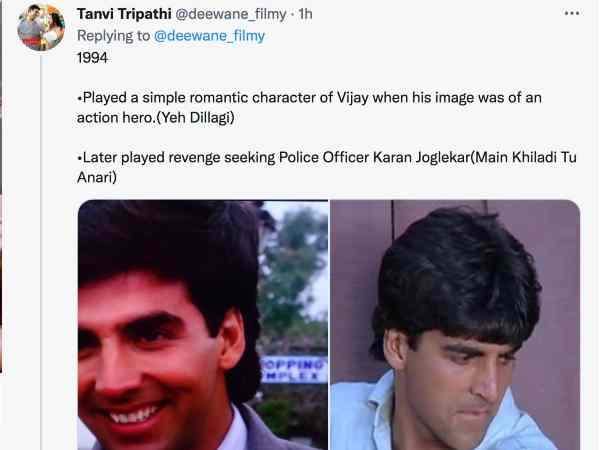600x450 pixels.
Task: Click the action hero phrase in tweet
Action: [115, 117]
